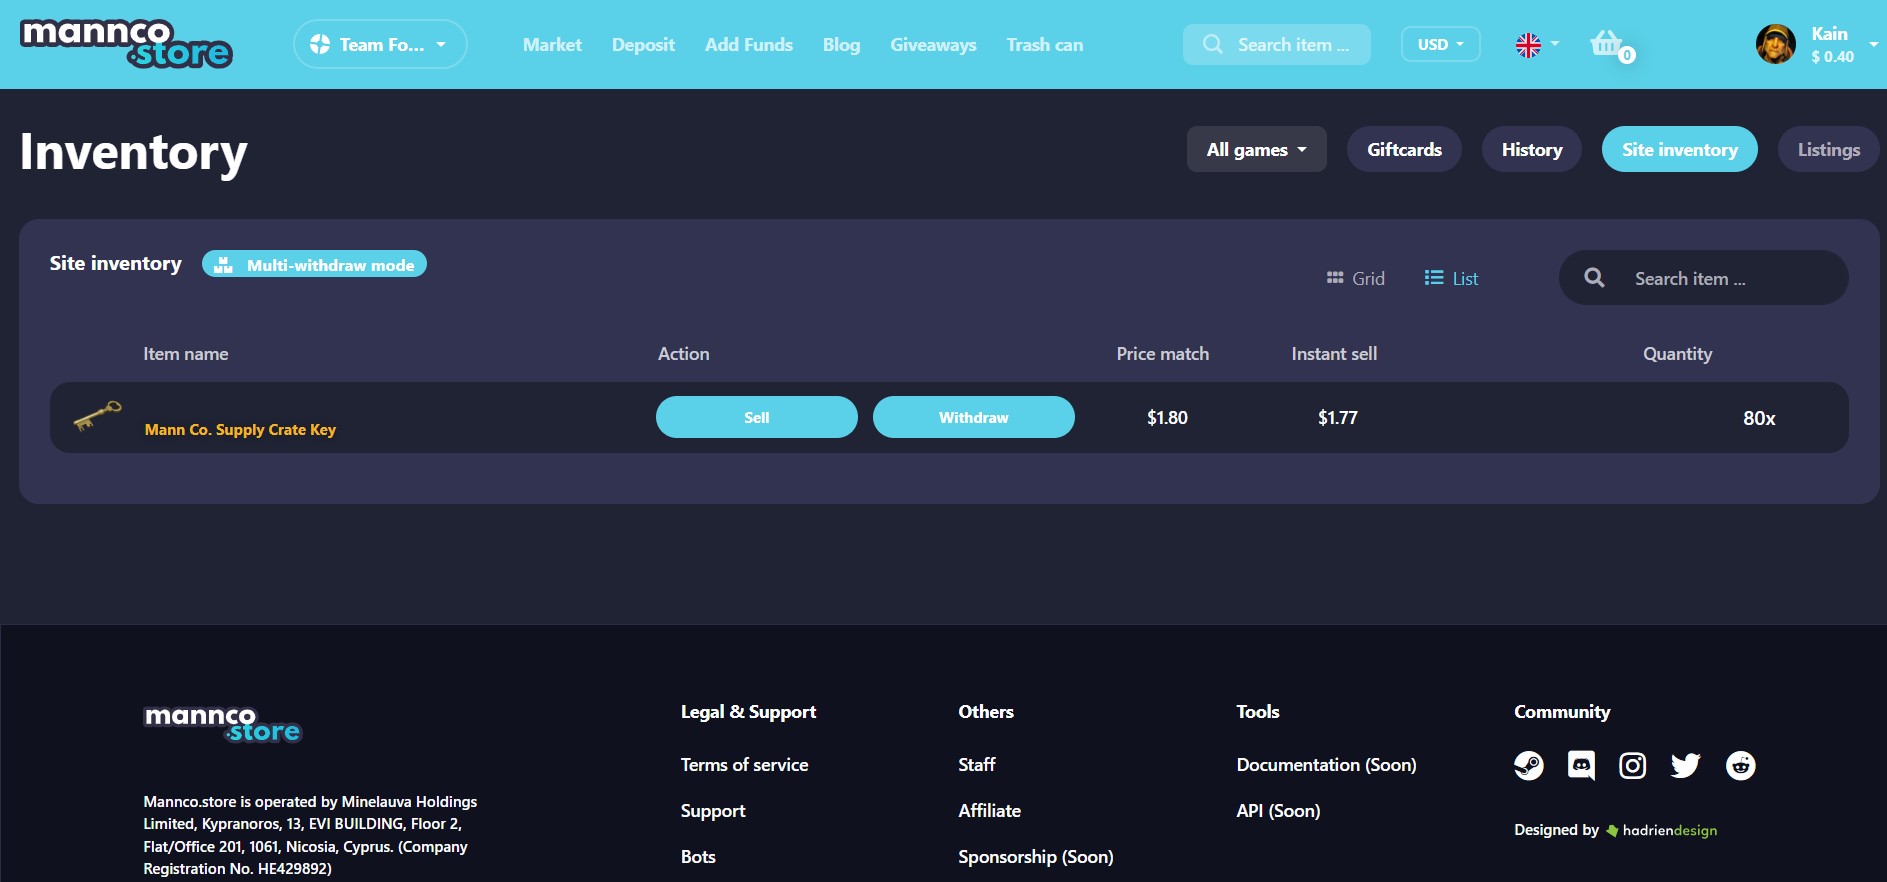Expand the Kain account menu arrow
1887x882 pixels.
[x=1873, y=44]
